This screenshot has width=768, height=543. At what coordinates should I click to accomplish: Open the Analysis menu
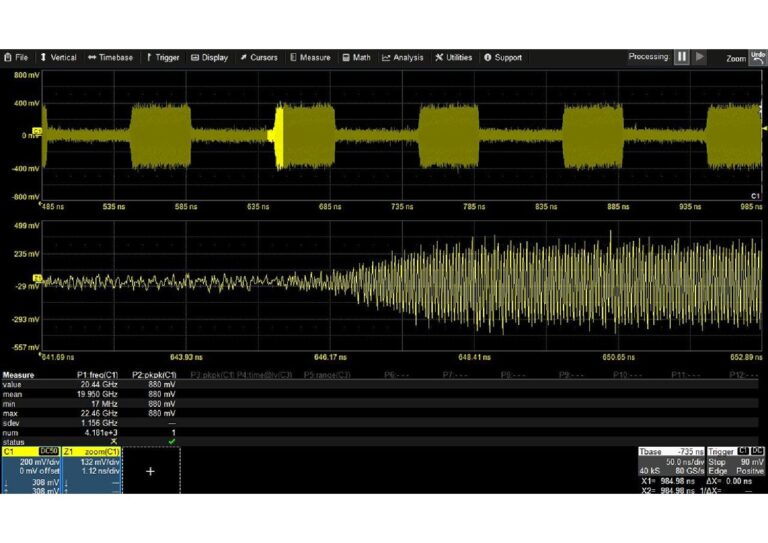402,57
